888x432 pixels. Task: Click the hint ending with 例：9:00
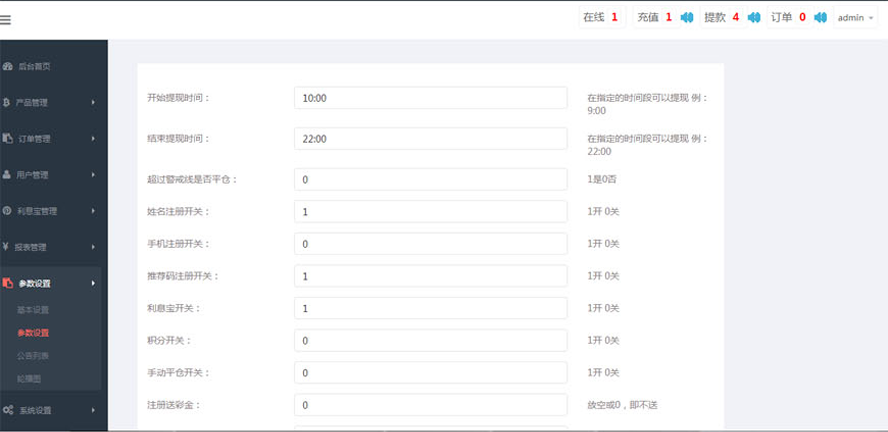click(x=648, y=104)
